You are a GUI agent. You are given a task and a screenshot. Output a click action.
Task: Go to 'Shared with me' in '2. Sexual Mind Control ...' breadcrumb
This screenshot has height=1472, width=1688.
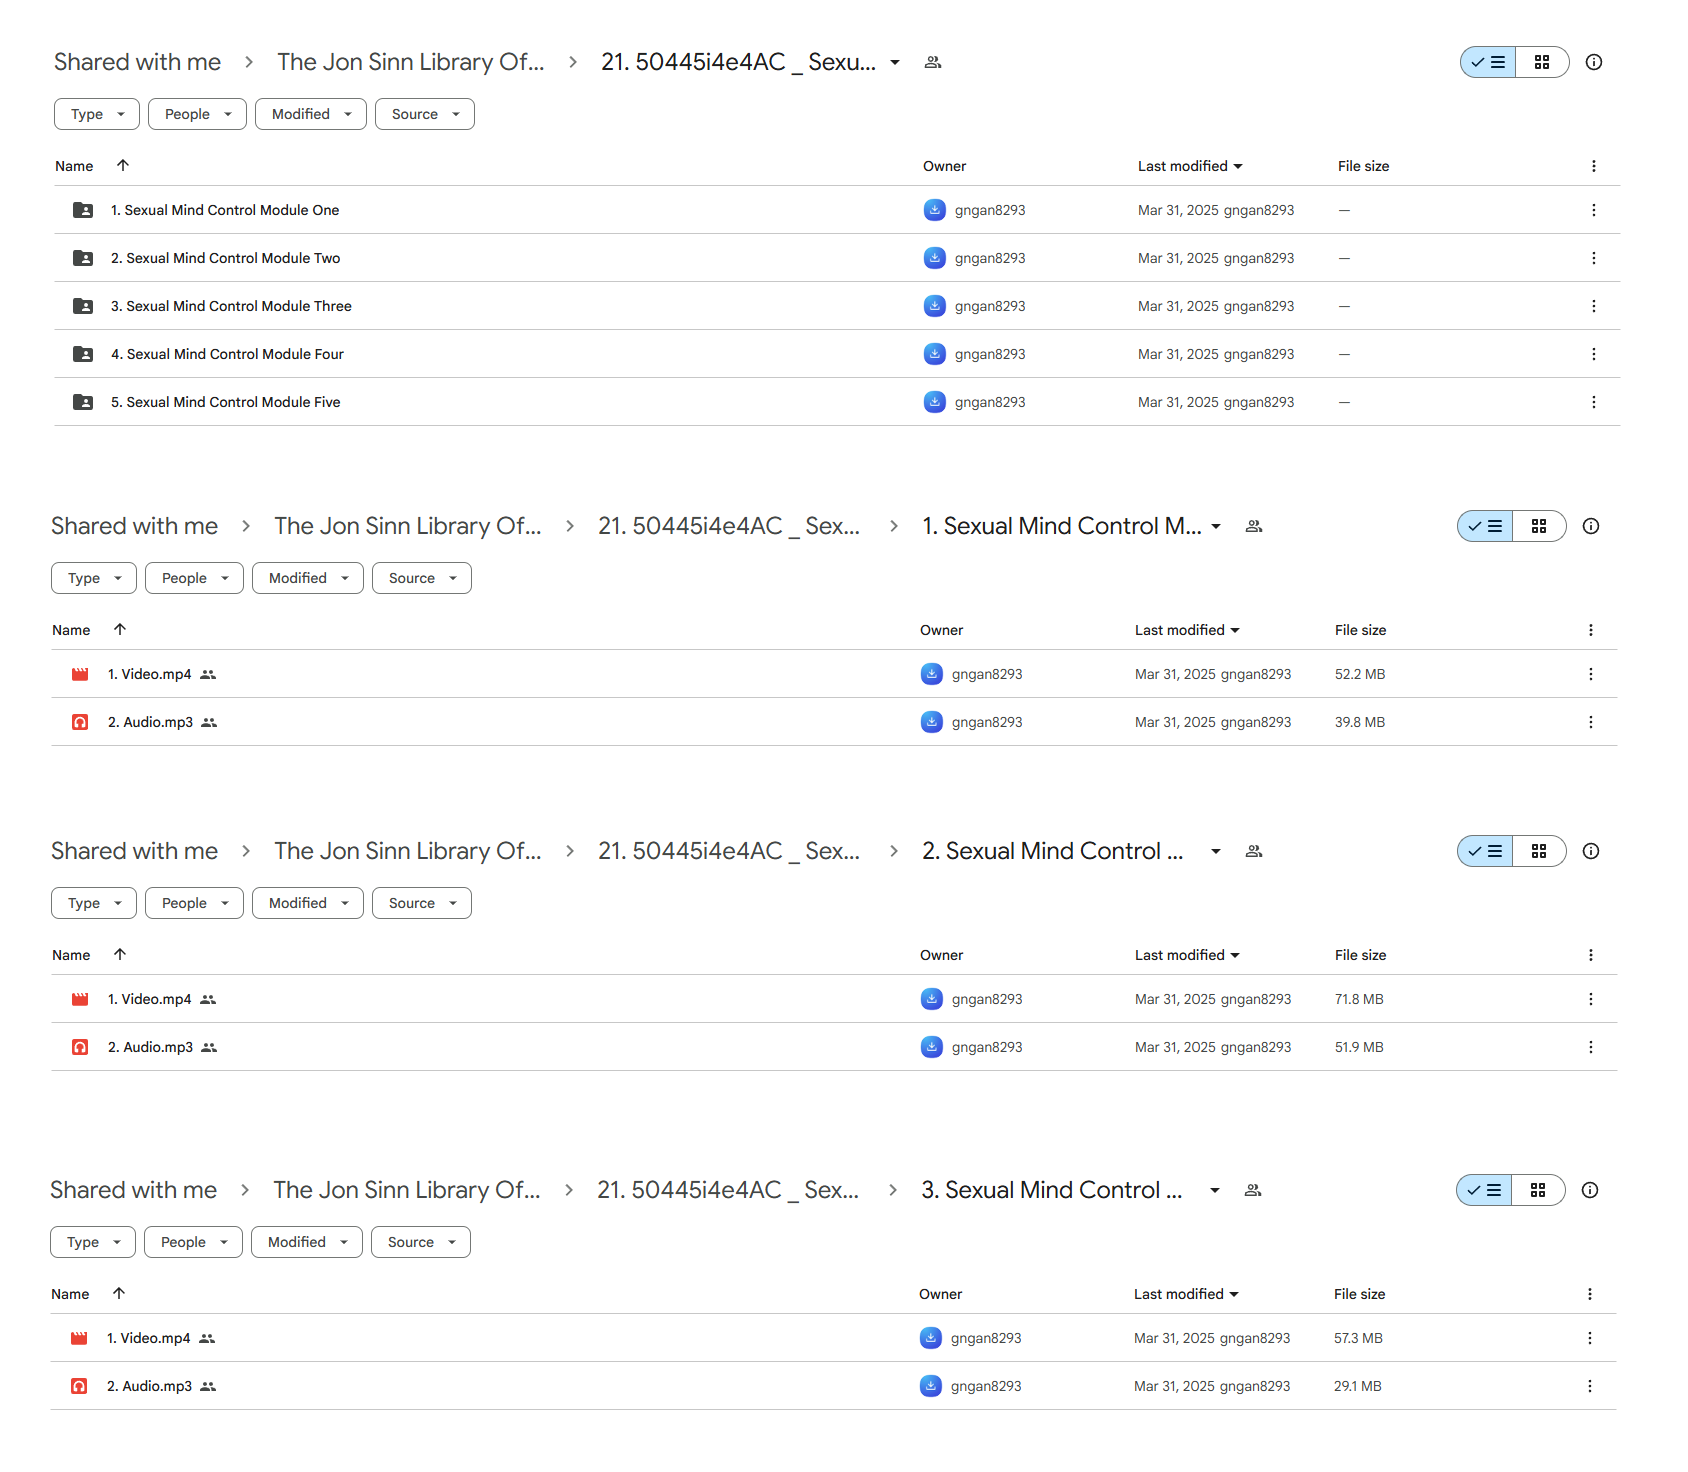click(x=134, y=851)
